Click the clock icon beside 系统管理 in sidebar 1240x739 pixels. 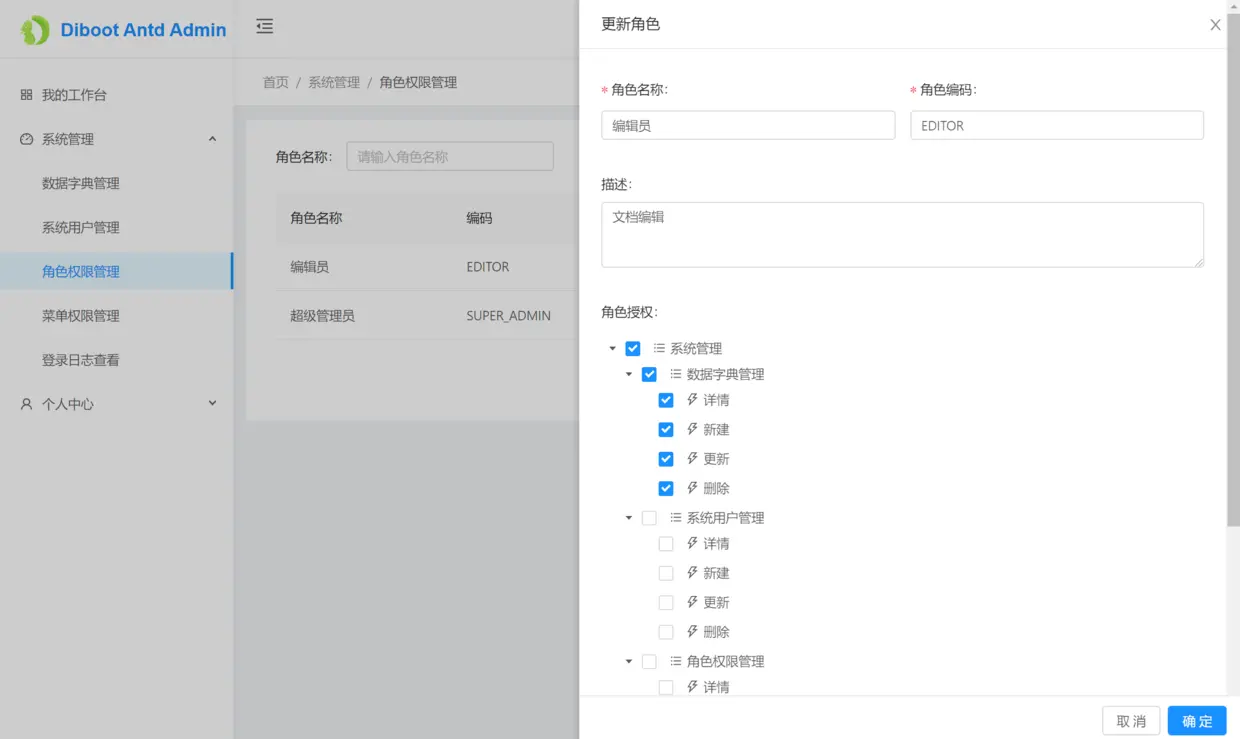24,139
